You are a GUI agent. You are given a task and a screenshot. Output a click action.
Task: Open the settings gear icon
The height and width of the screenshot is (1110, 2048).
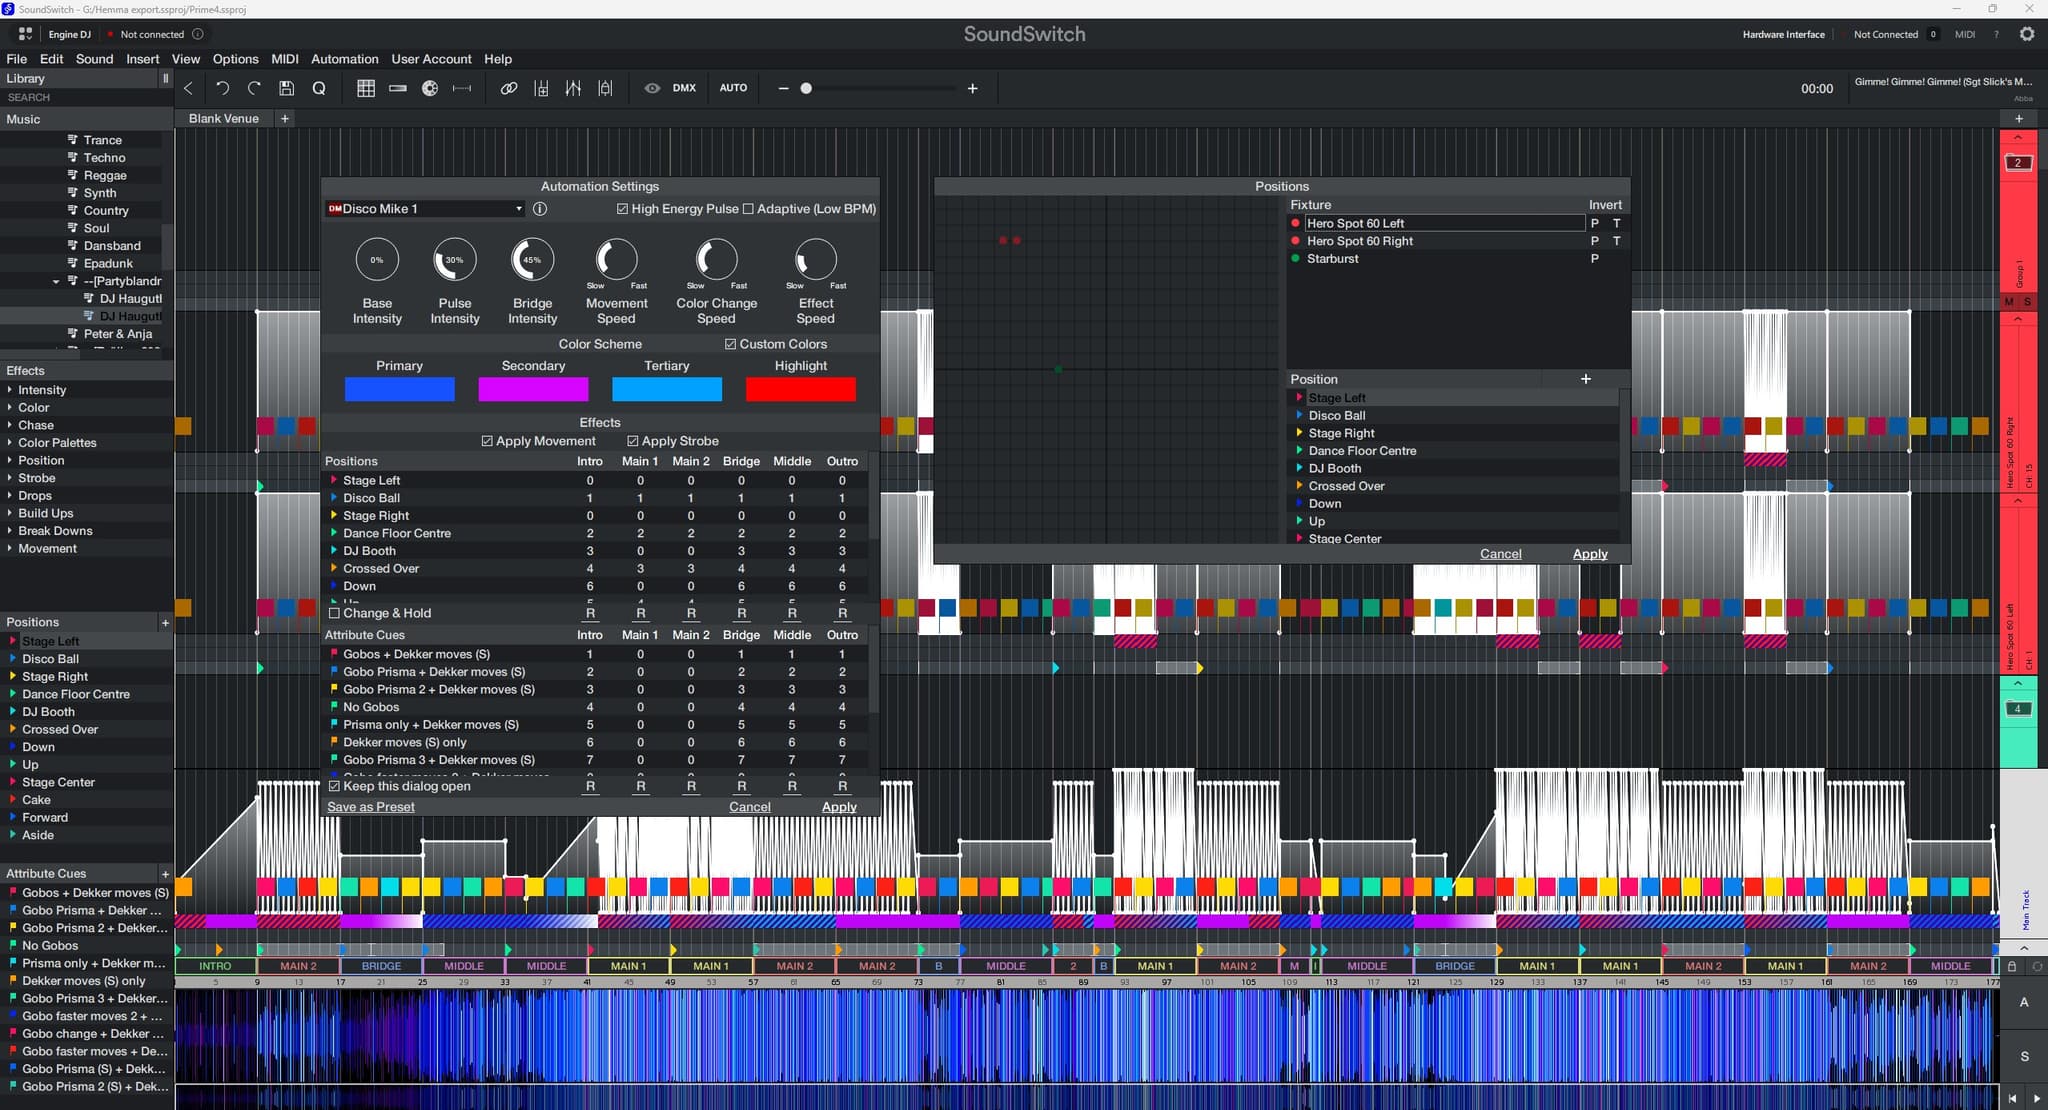tap(2027, 34)
